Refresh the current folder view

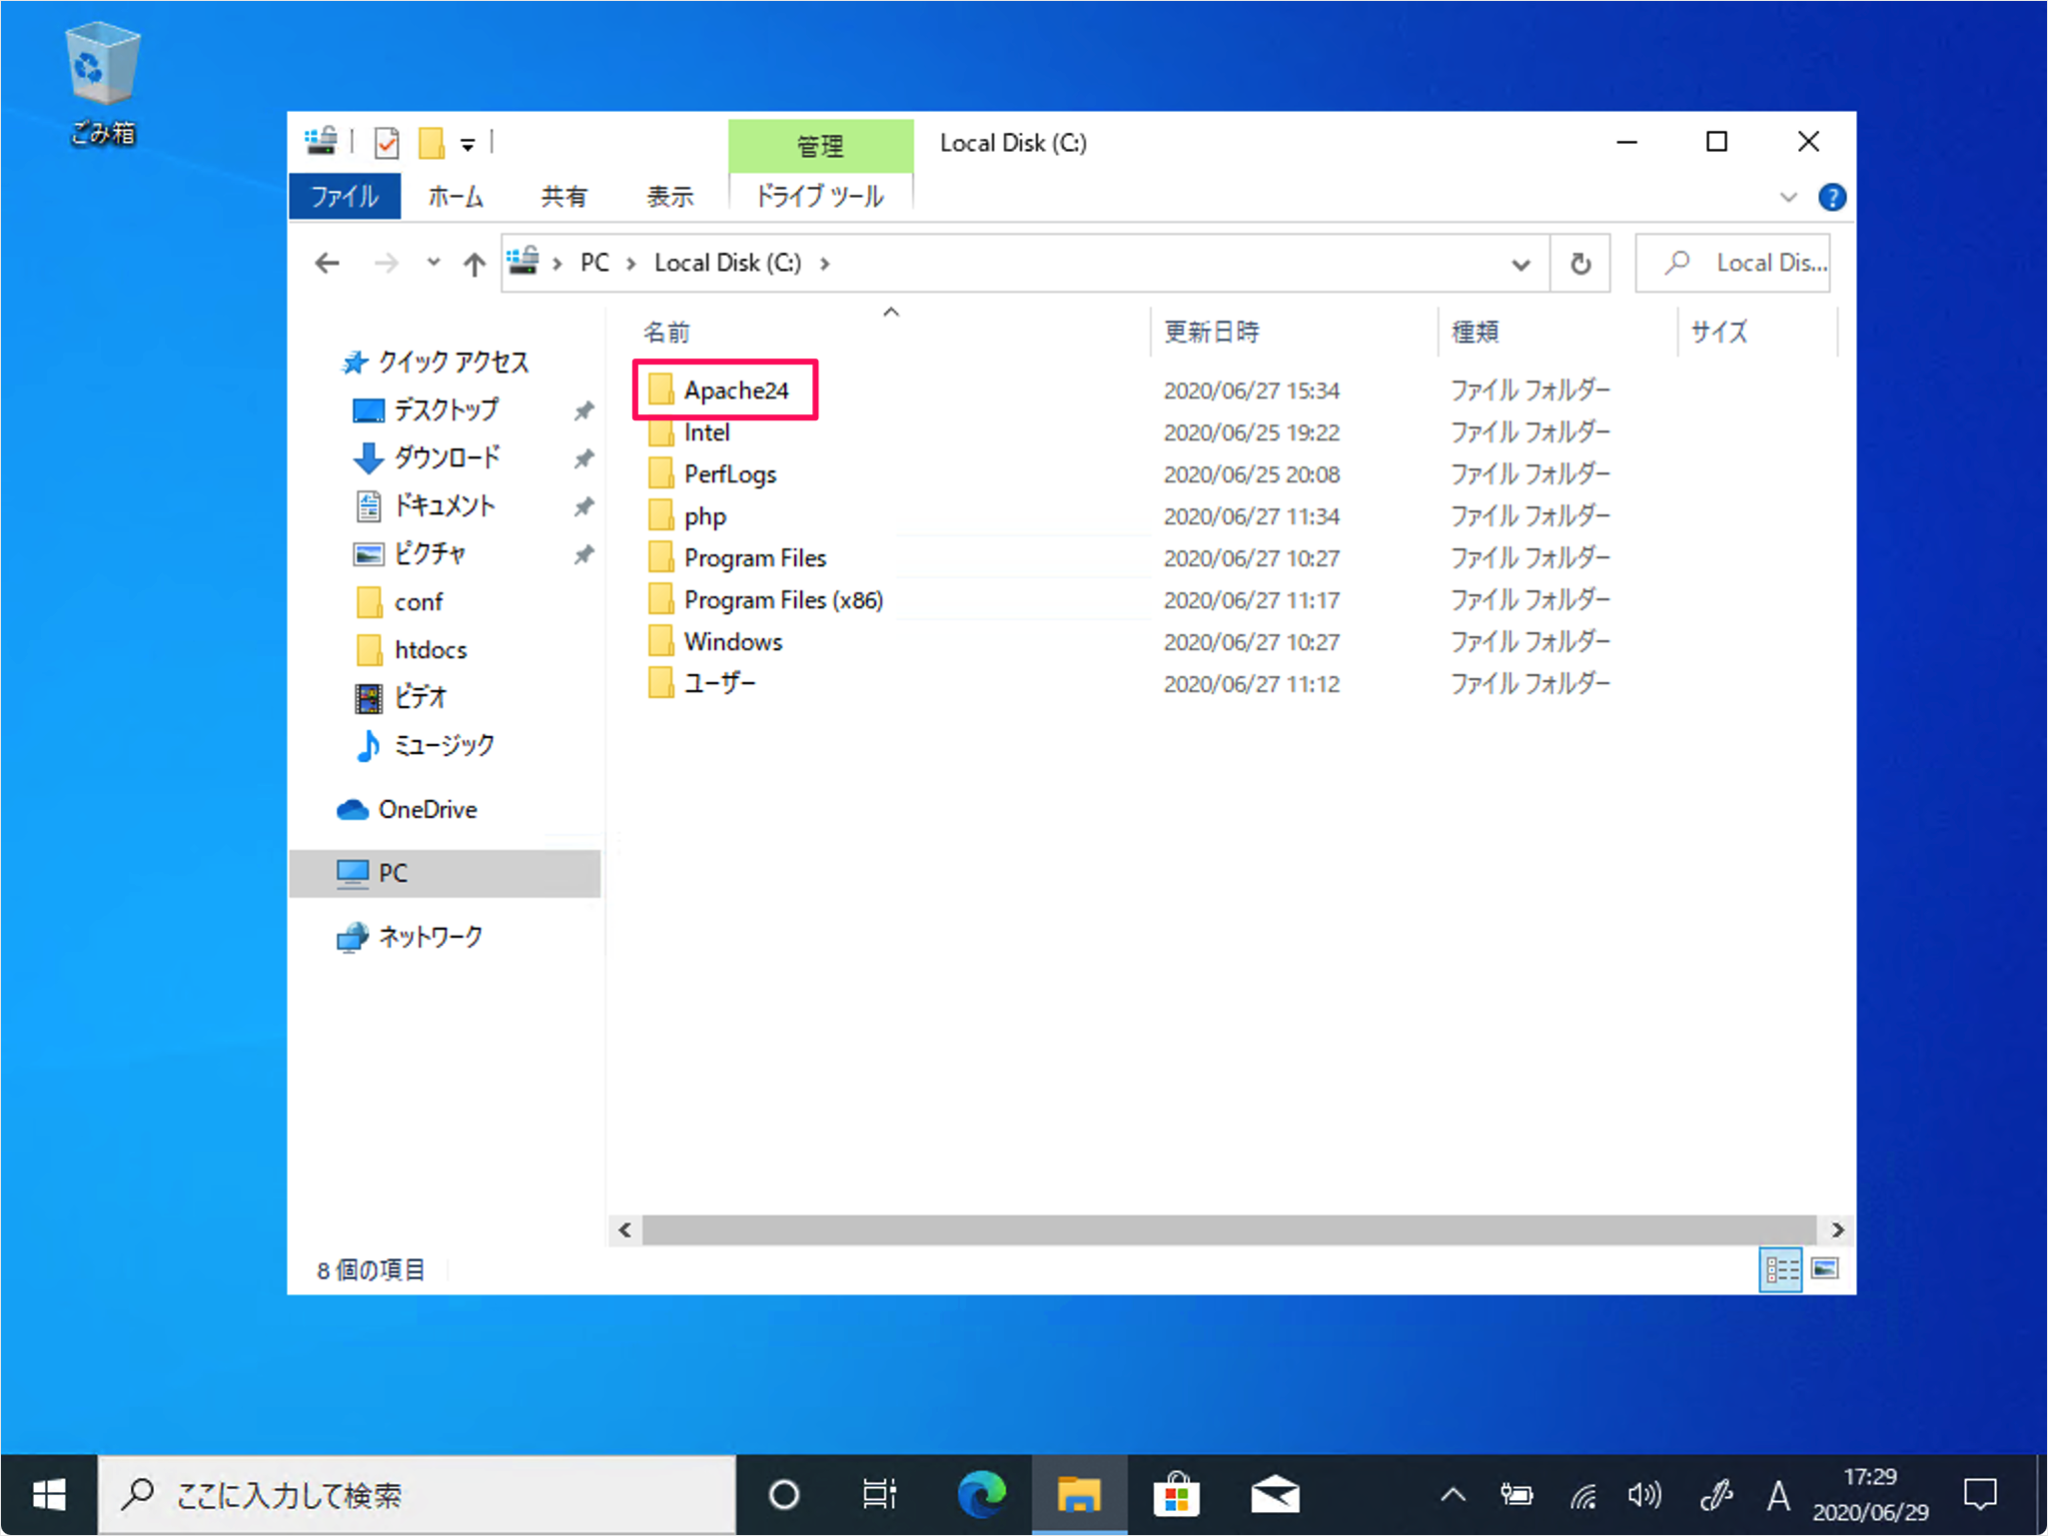1580,263
